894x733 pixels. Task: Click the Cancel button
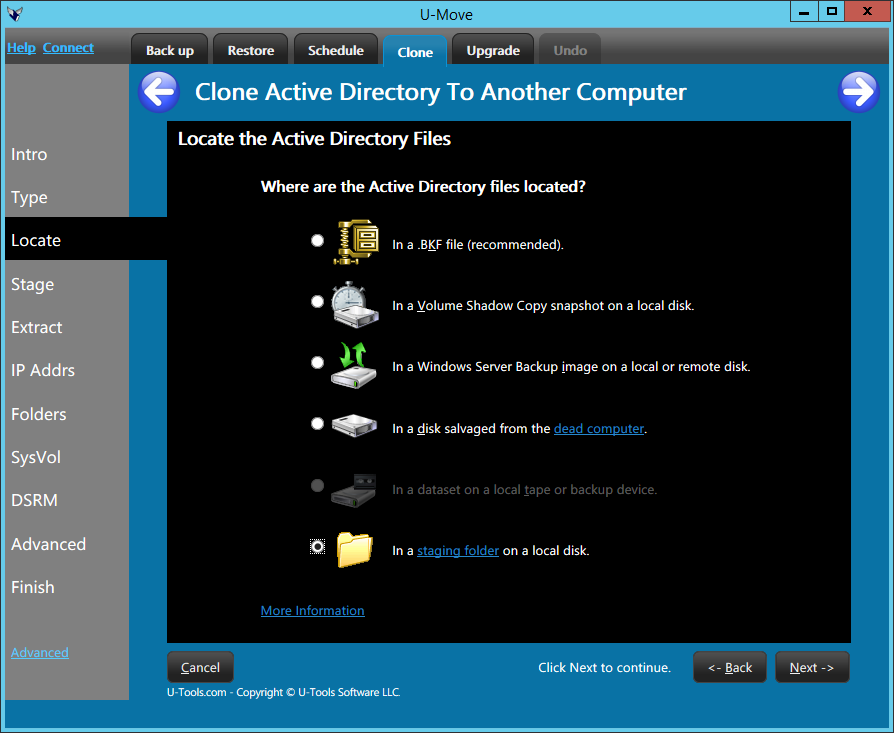click(x=200, y=667)
